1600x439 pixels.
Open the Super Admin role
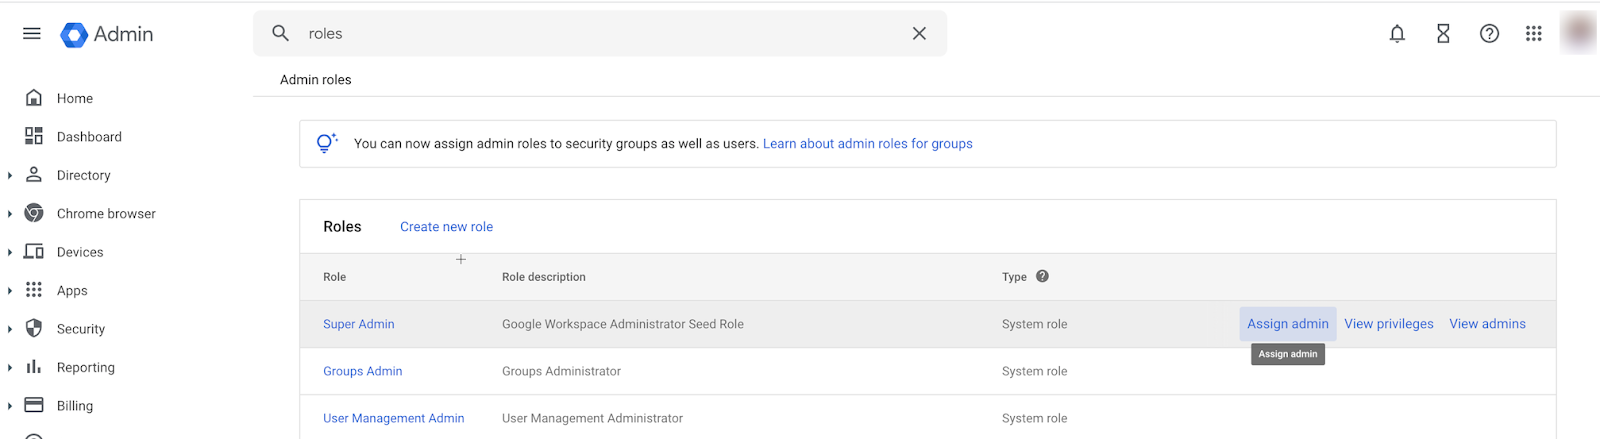pos(359,324)
